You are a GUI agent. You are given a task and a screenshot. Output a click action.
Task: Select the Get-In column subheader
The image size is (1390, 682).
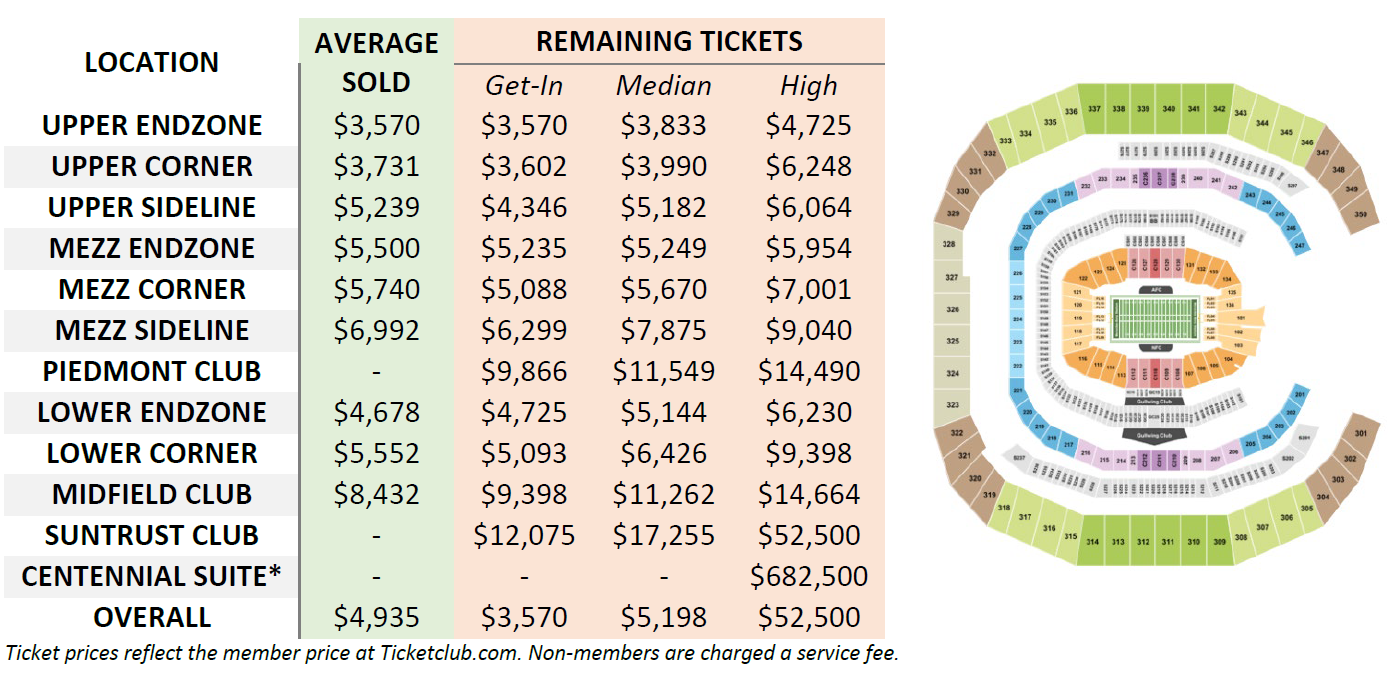[523, 86]
